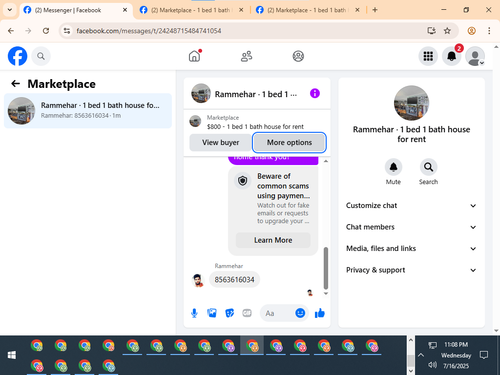Screen dimensions: 500x375
Task: Click the 8563616034 message bubble
Action: 234,279
